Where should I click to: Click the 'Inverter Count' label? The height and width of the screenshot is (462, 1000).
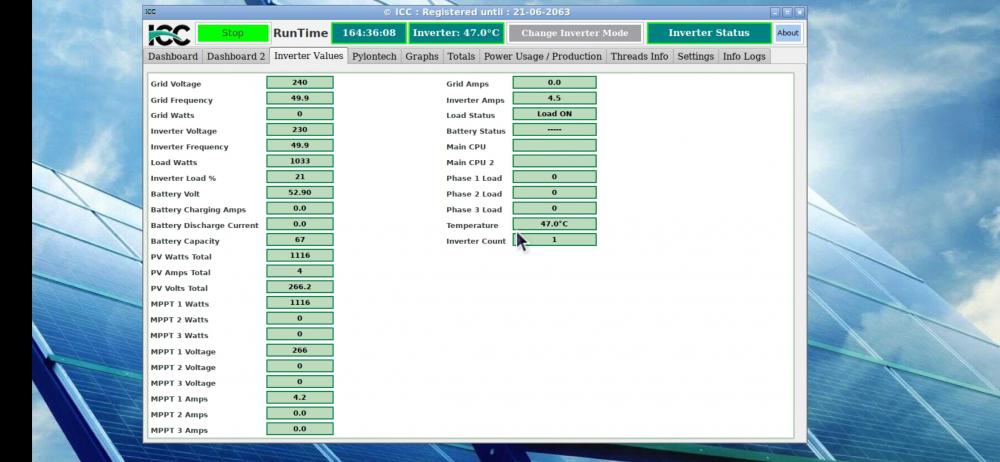[476, 241]
